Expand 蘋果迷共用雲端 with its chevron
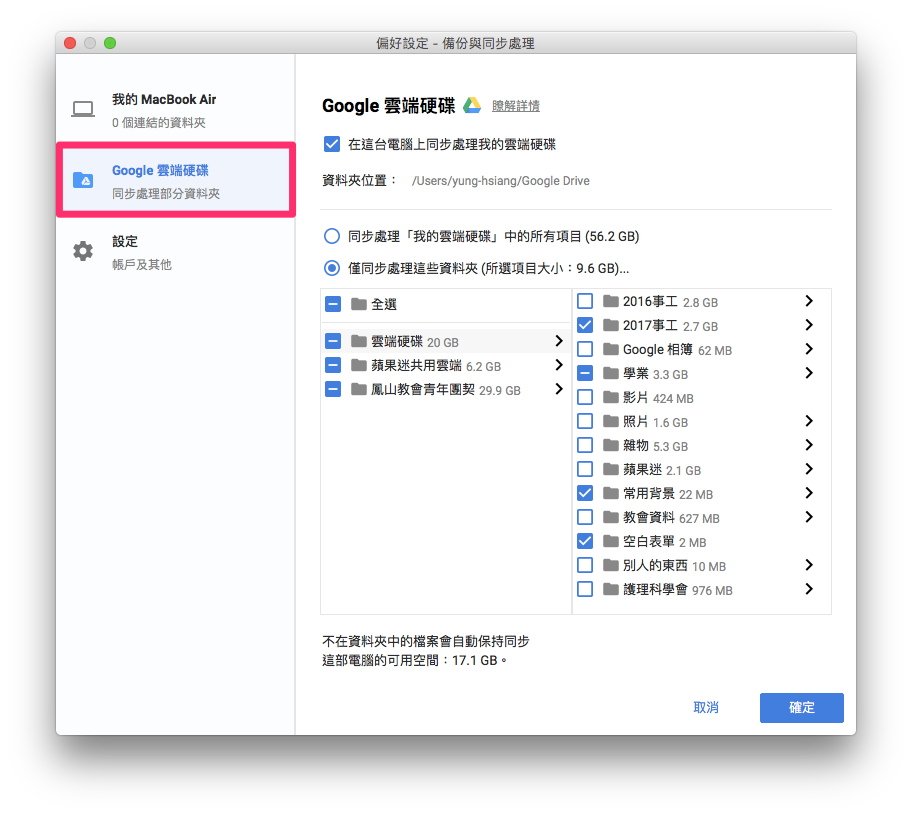The width and height of the screenshot is (912, 815). pyautogui.click(x=559, y=365)
